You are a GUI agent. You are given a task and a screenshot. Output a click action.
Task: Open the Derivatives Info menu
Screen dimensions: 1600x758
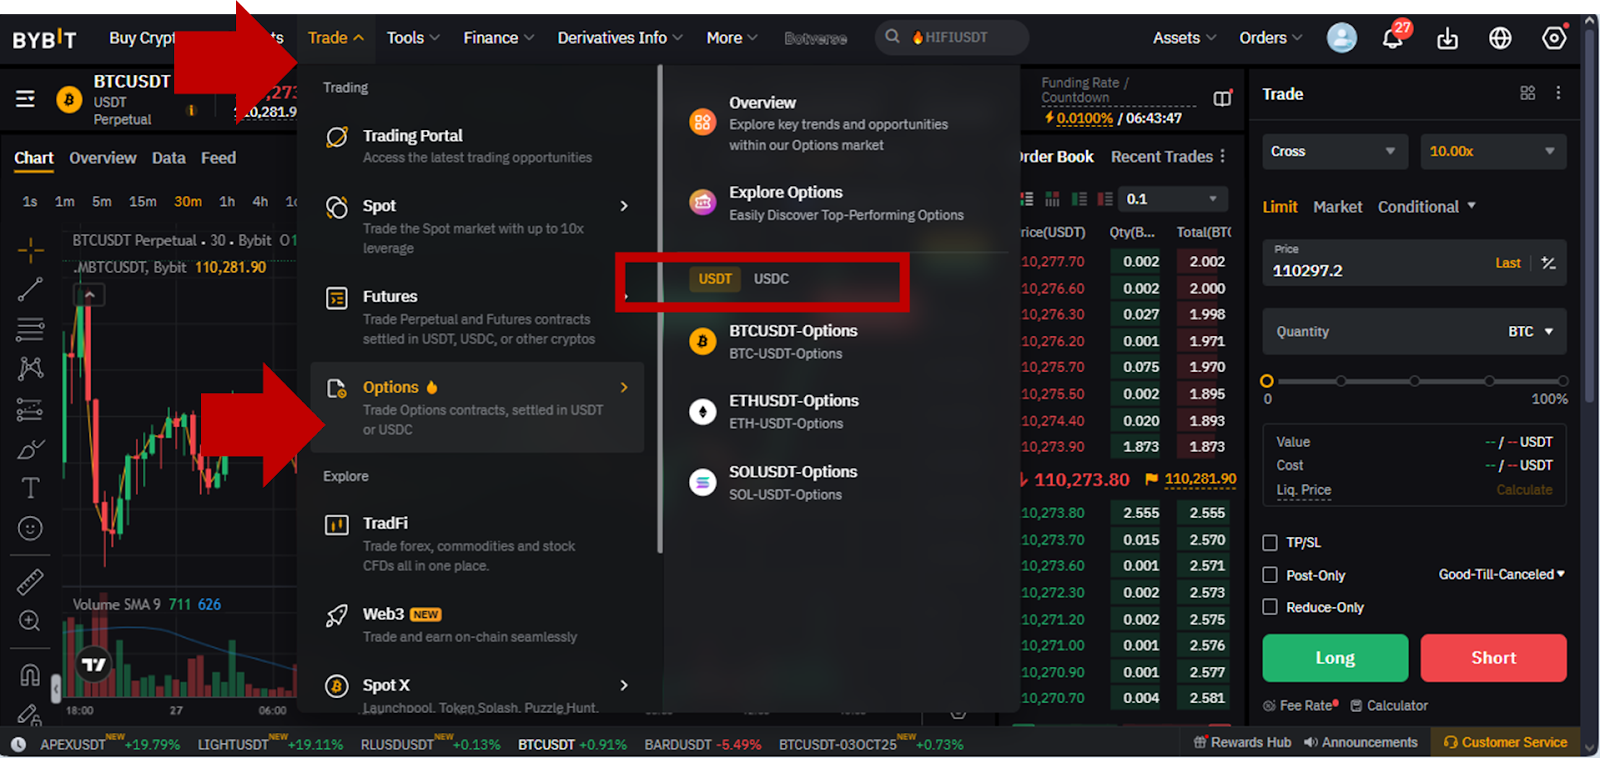[620, 38]
